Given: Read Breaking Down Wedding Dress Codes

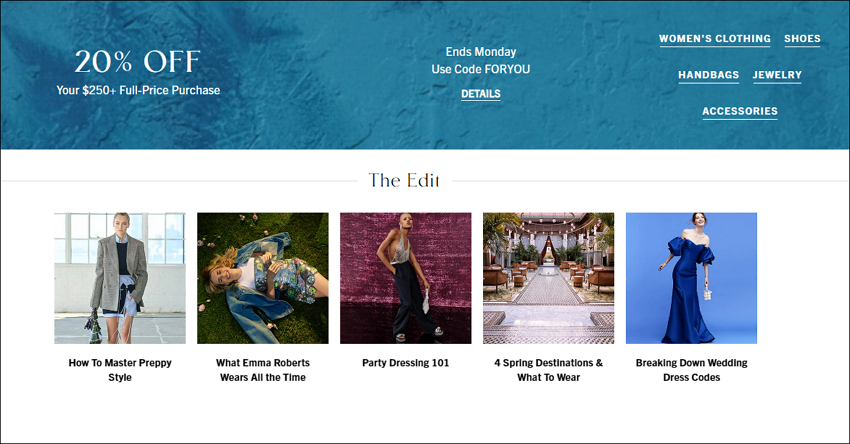Looking at the screenshot, I should [x=692, y=370].
